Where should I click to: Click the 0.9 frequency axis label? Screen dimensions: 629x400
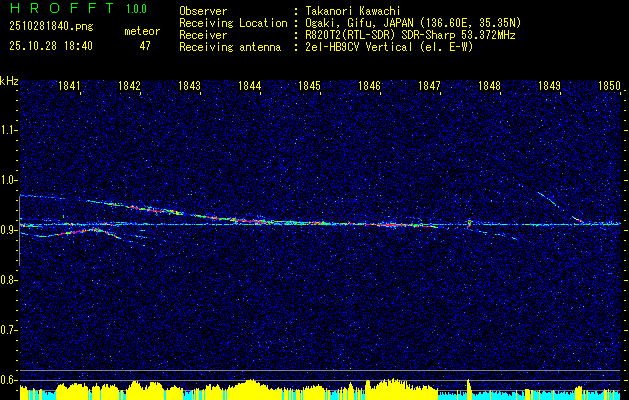[9, 230]
